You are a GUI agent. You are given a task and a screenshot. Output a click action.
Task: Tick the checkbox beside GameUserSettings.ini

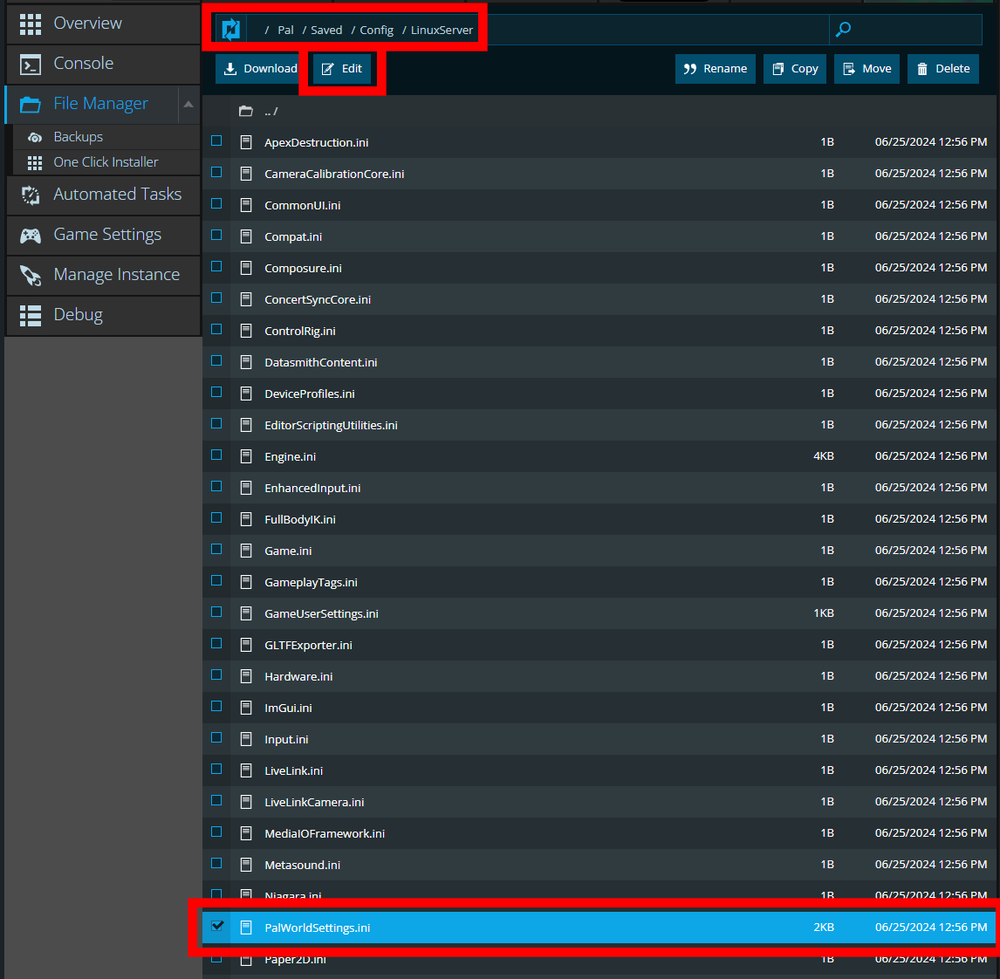point(216,612)
